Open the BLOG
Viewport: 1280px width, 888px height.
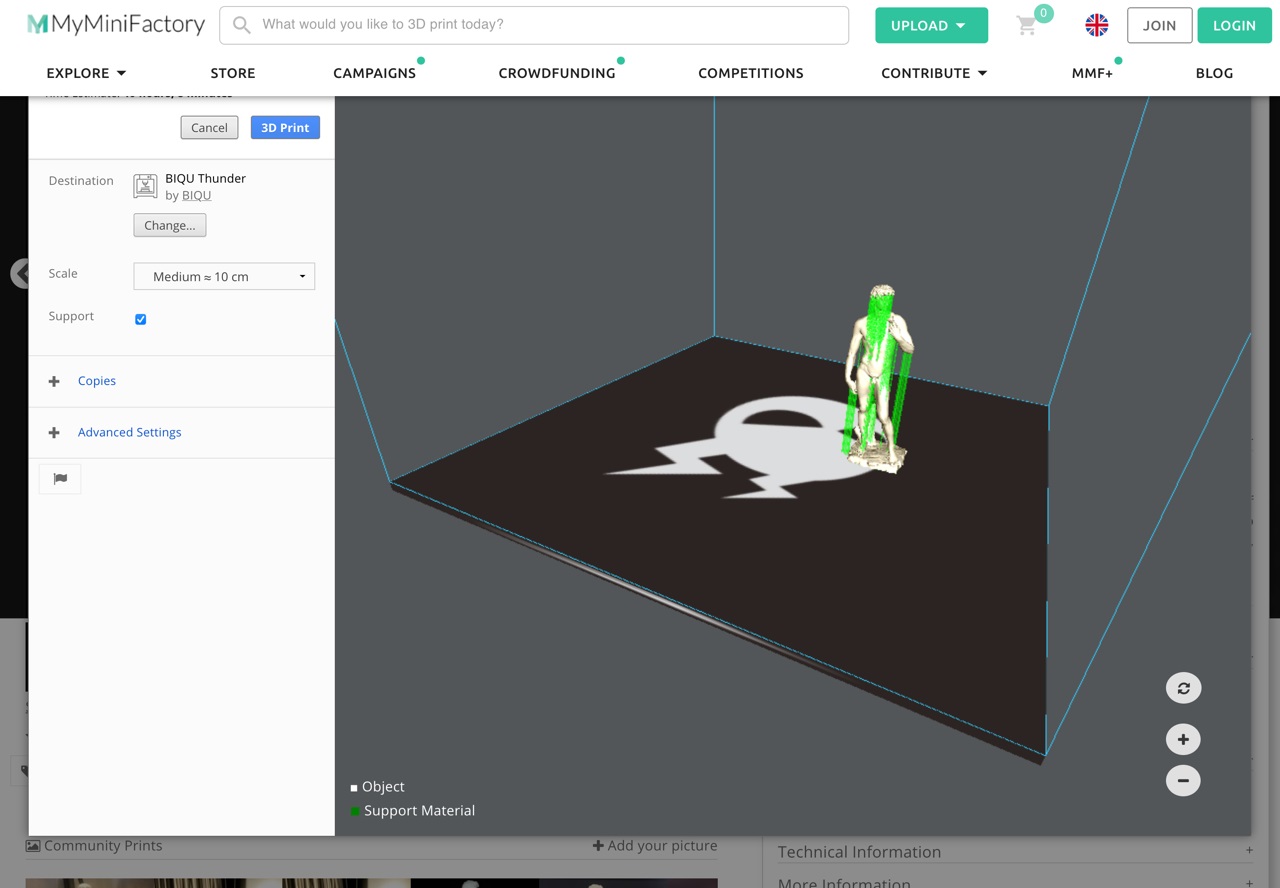point(1214,73)
